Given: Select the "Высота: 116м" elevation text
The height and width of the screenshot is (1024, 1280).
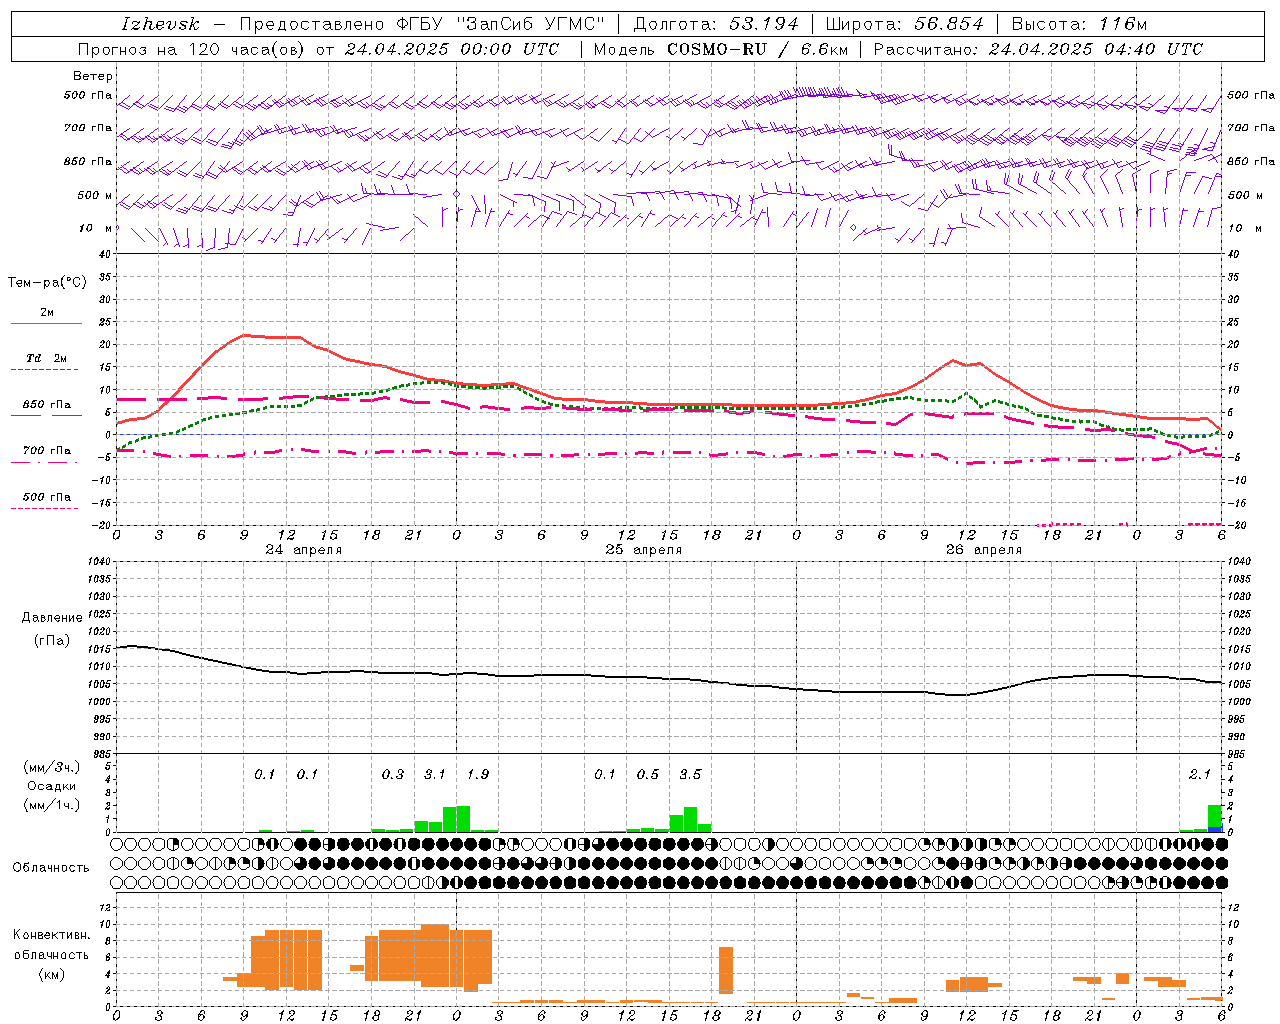Looking at the screenshot, I should [1079, 24].
